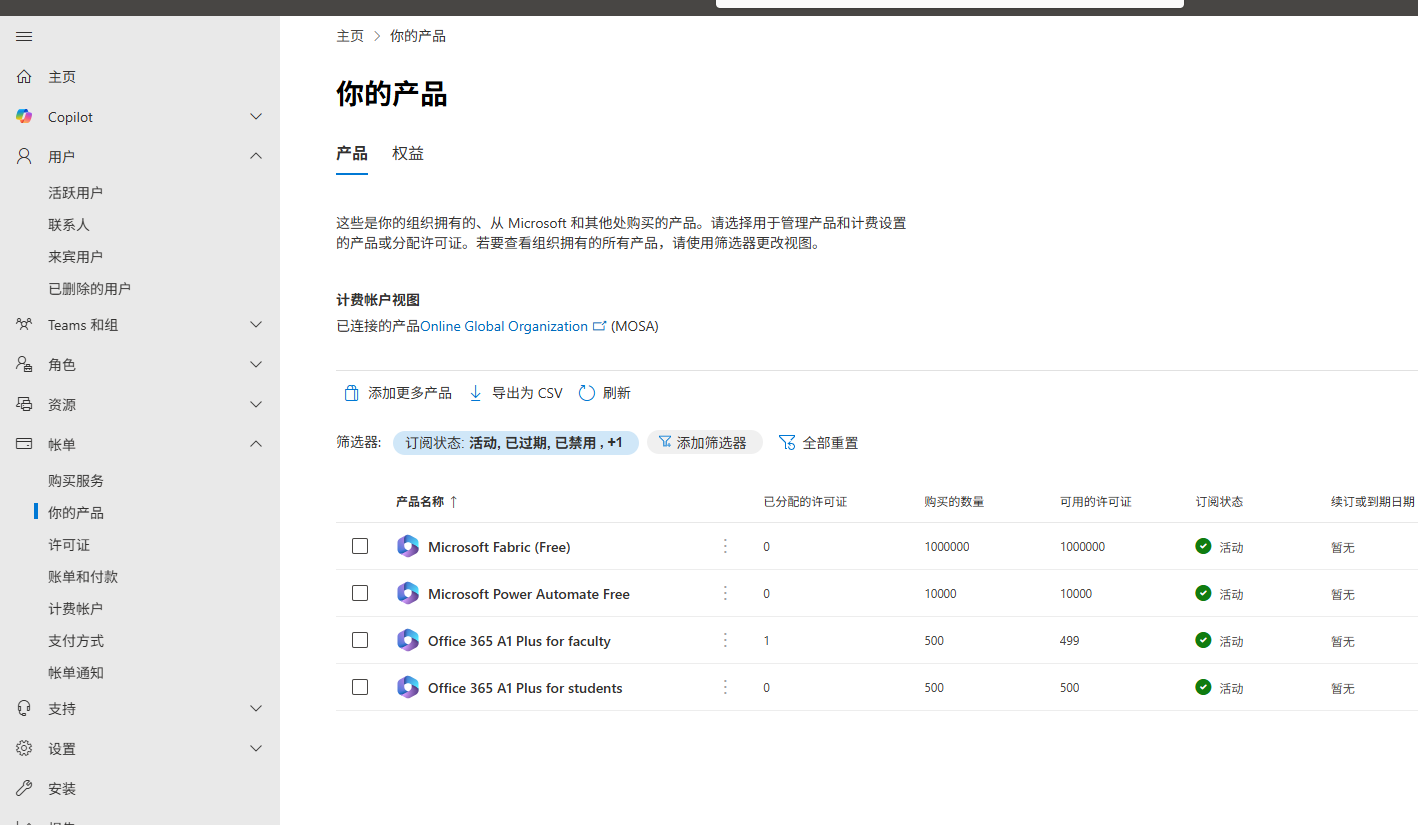Open 账单和付款 under 帐单
Screen dimensions: 1418x825
click(83, 577)
